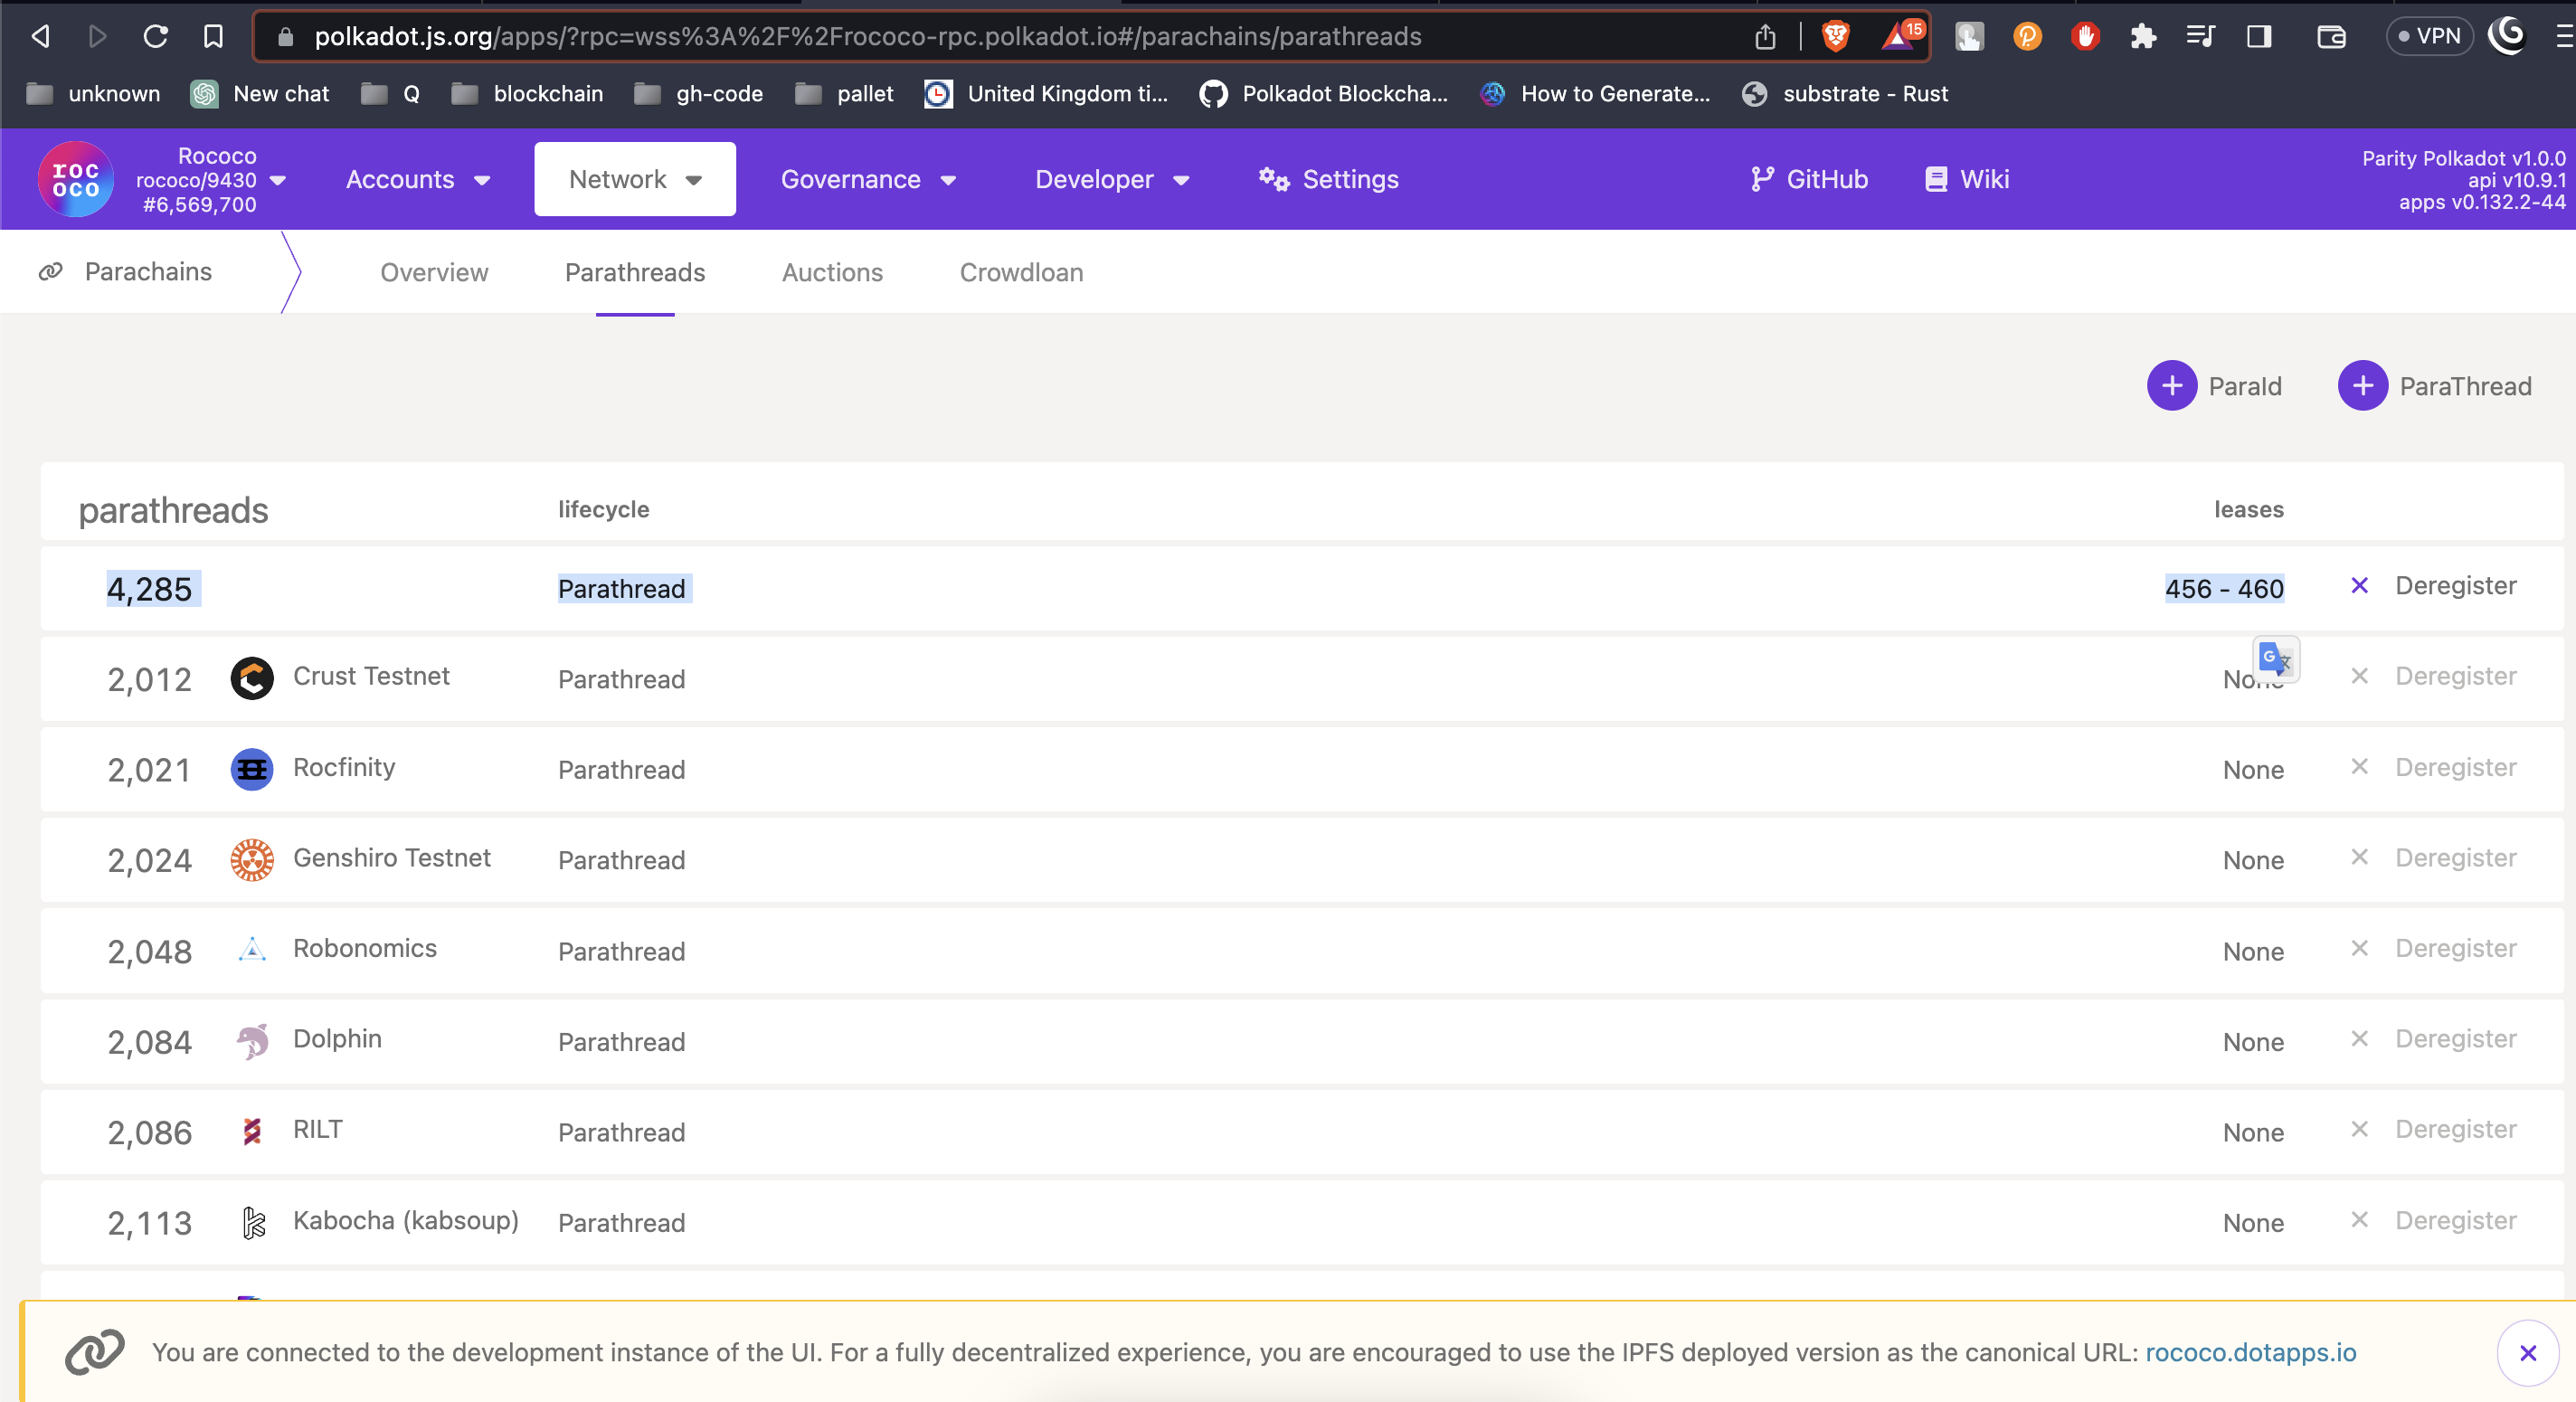Switch to the Crowdloan tab

click(1021, 272)
